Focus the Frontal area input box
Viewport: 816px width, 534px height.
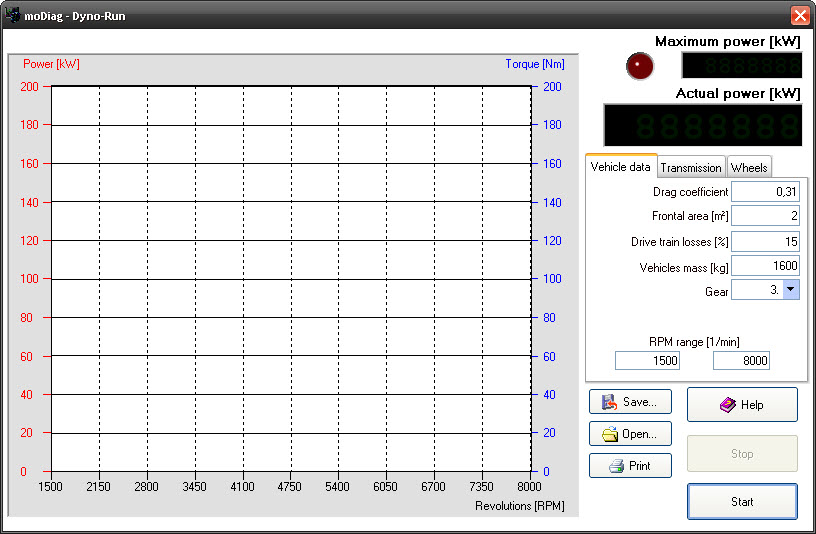click(765, 216)
